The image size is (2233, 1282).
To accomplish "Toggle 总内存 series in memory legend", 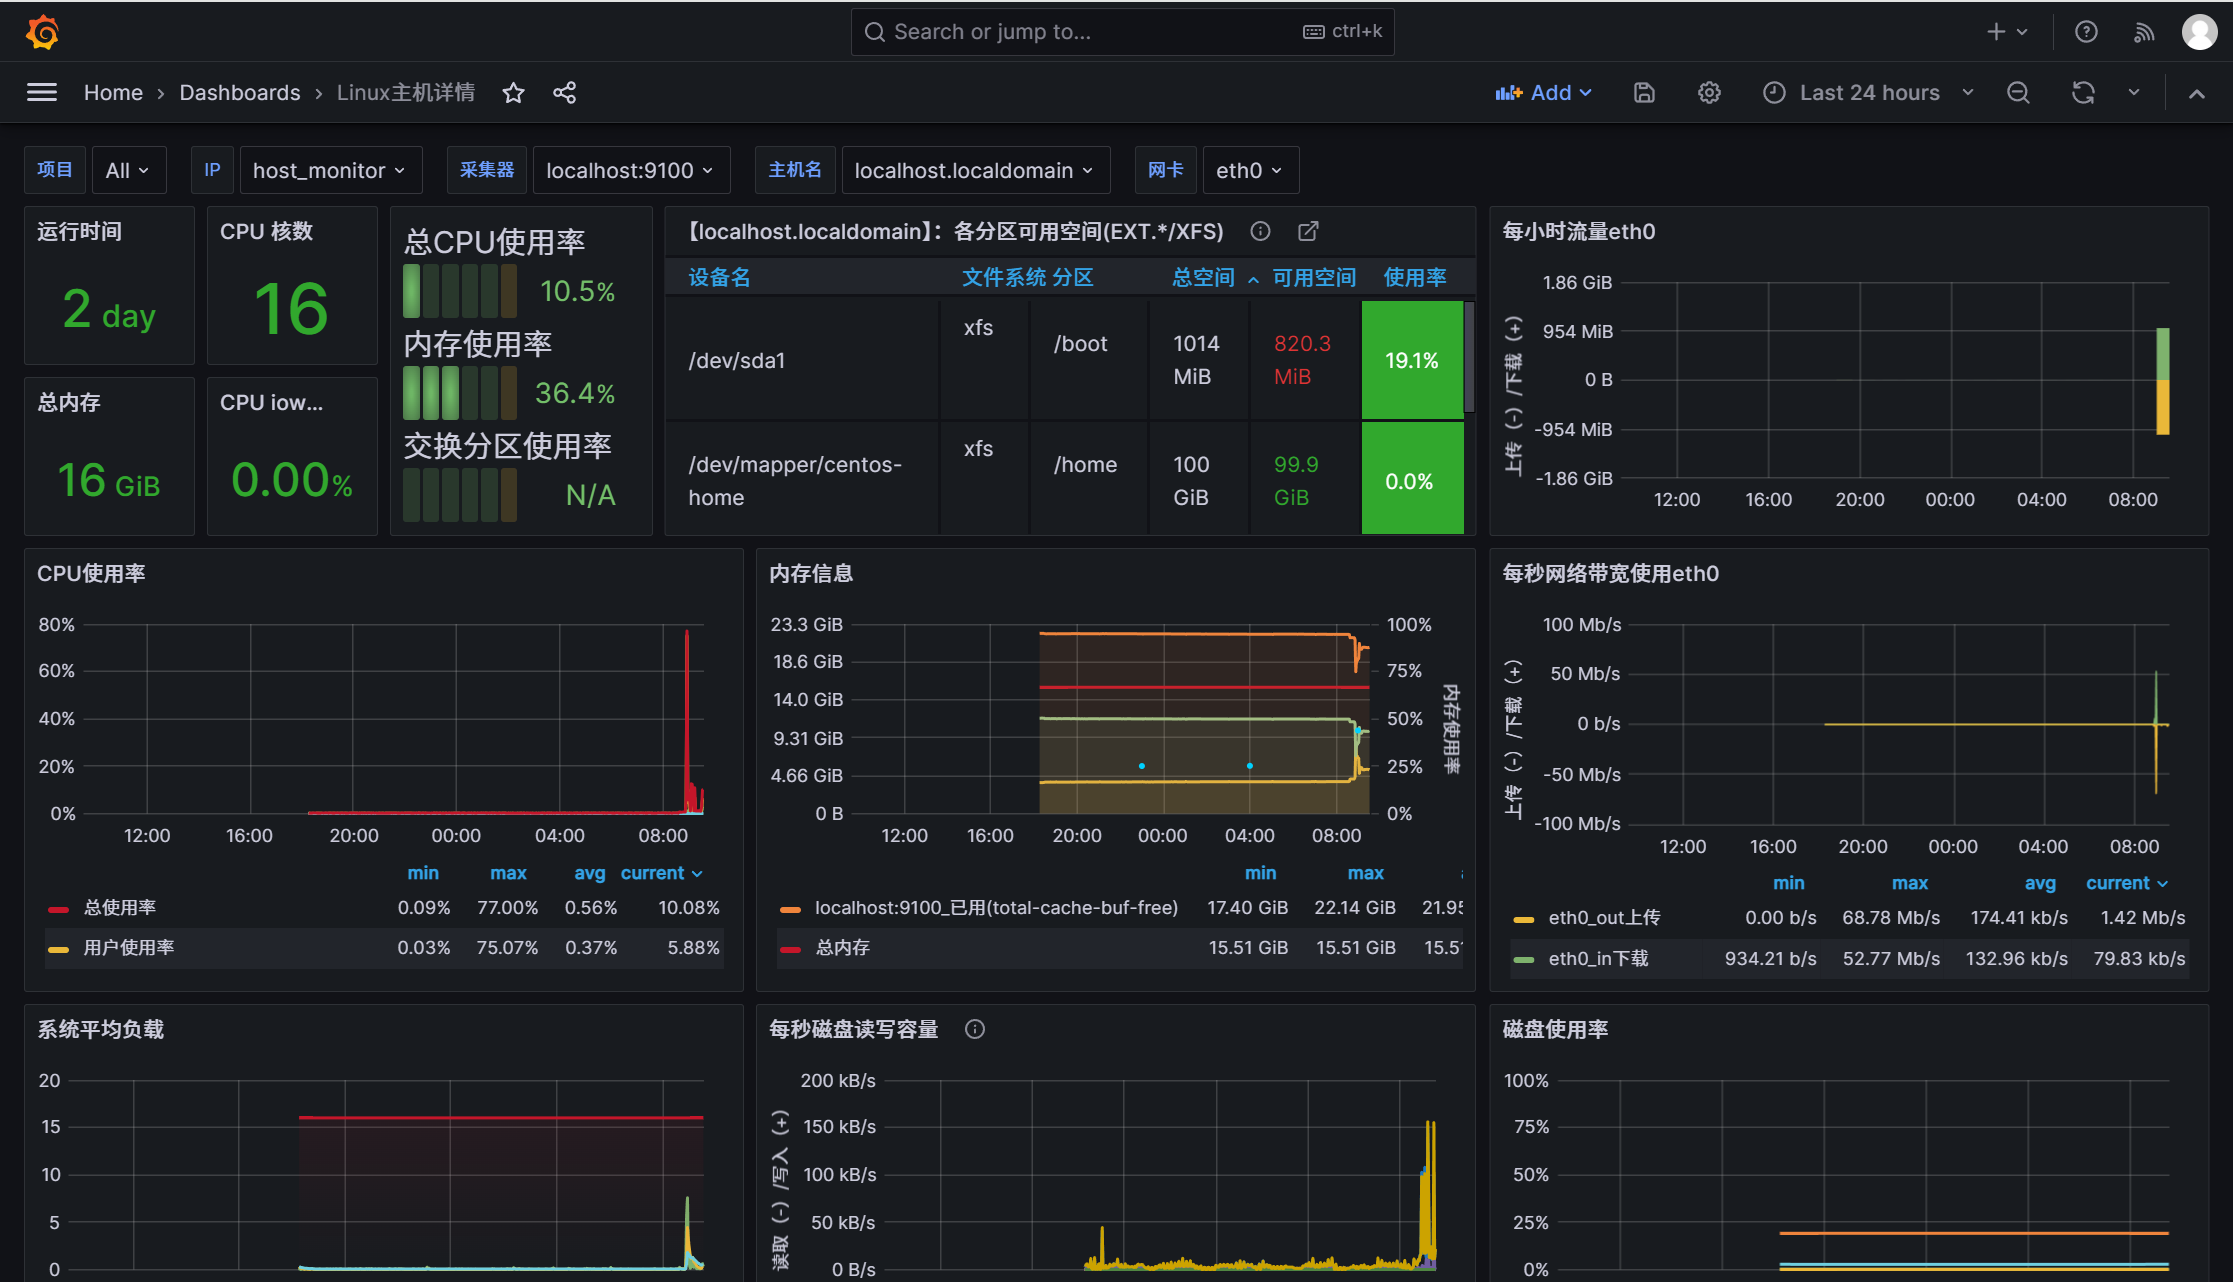I will [x=842, y=948].
